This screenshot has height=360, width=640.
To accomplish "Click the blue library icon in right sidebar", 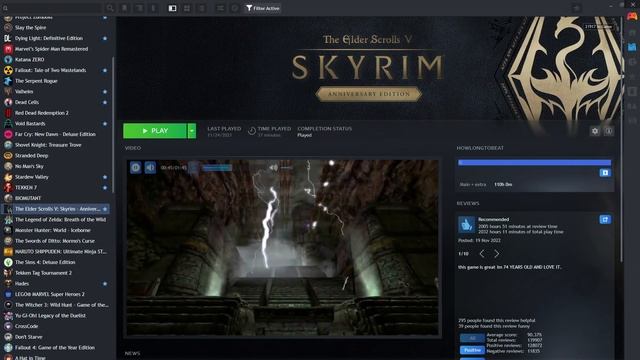I will pyautogui.click(x=632, y=47).
